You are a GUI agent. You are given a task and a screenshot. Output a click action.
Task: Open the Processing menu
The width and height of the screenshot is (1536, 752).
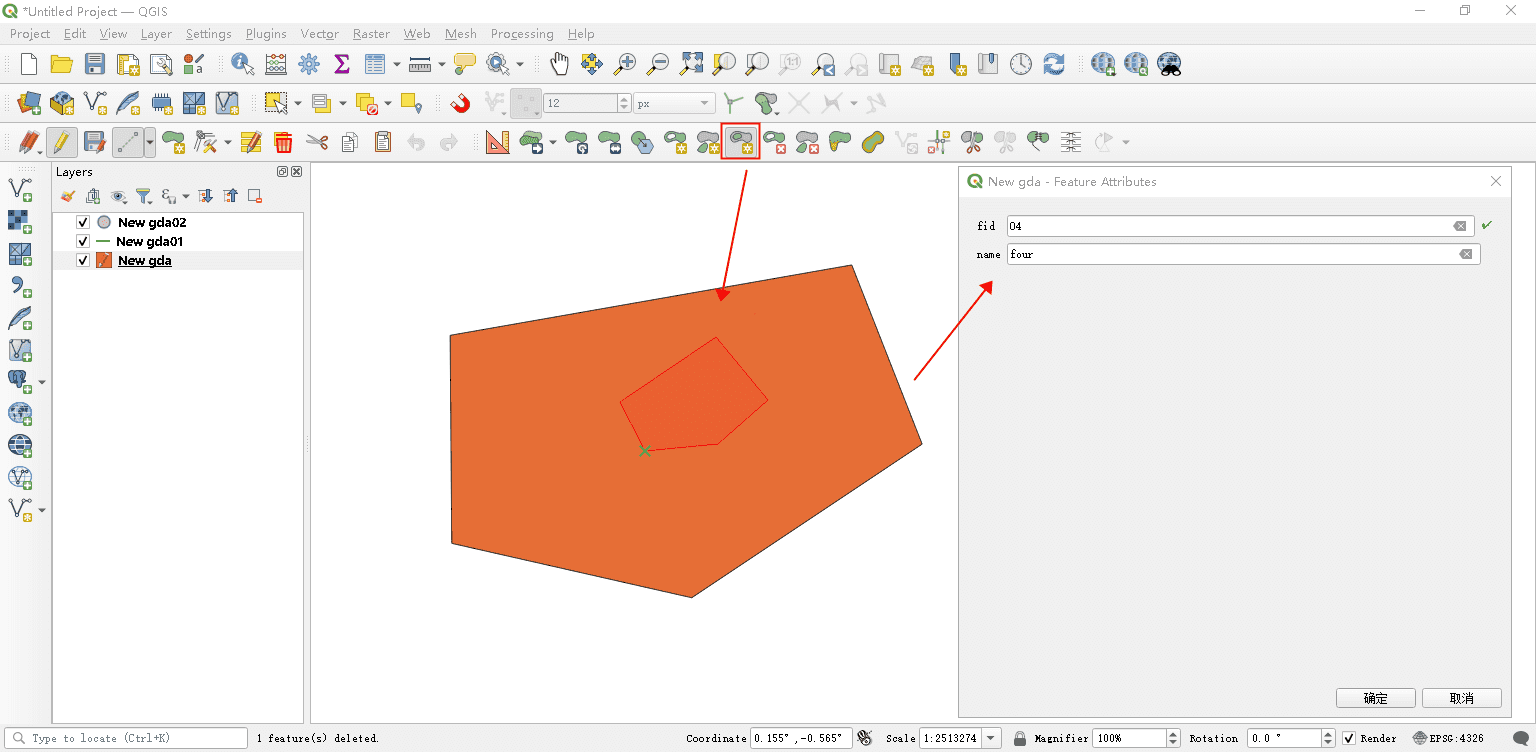click(522, 33)
